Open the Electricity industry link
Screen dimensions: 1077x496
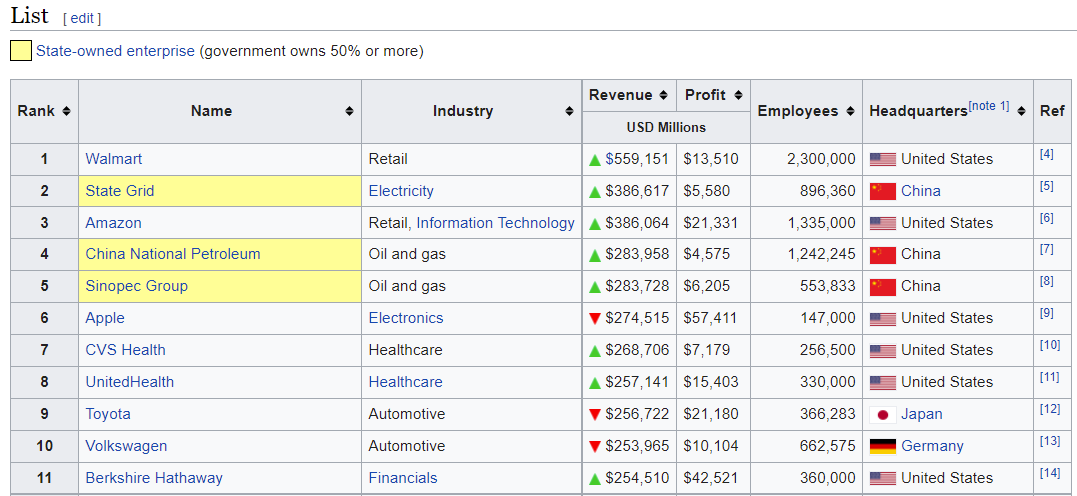click(x=401, y=191)
